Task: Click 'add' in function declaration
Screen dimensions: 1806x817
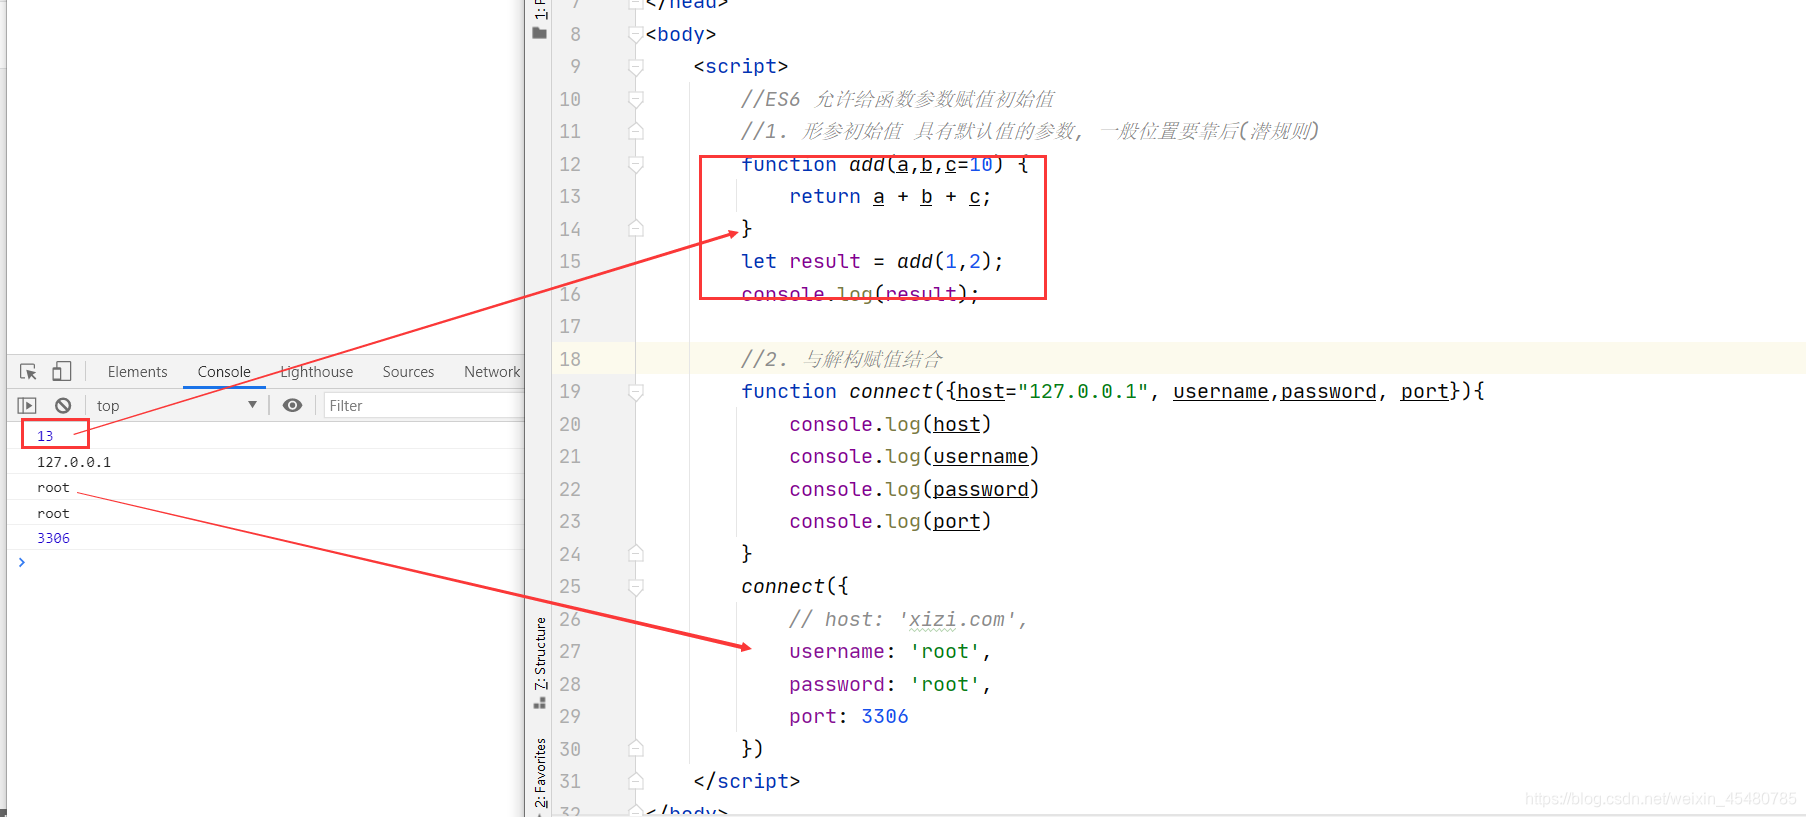Action: click(x=867, y=165)
